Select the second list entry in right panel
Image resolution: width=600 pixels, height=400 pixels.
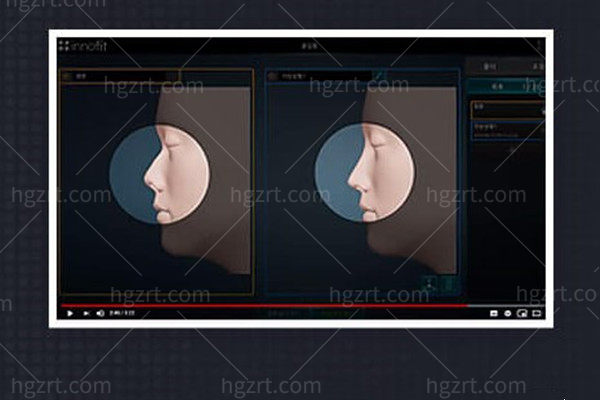point(507,130)
